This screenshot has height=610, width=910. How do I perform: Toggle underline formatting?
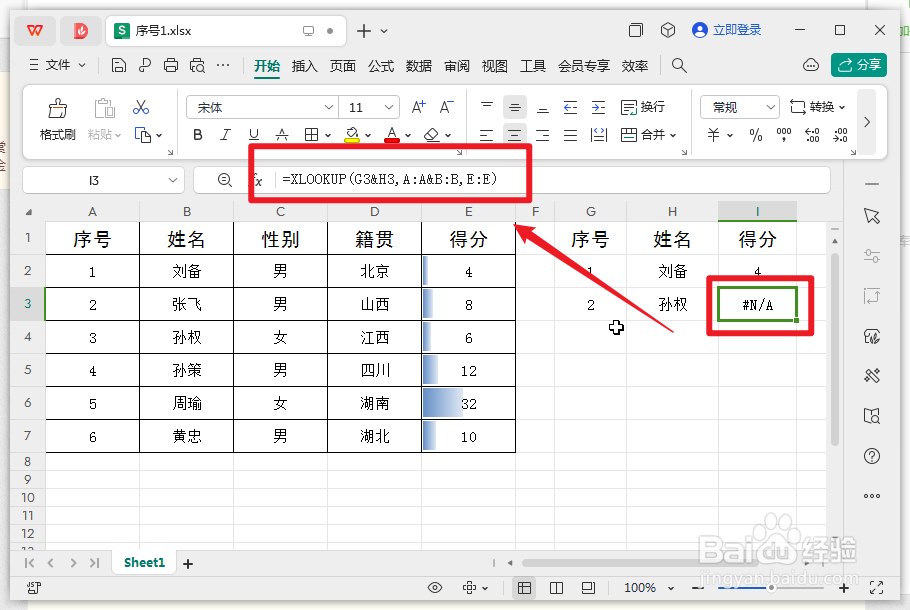[254, 134]
